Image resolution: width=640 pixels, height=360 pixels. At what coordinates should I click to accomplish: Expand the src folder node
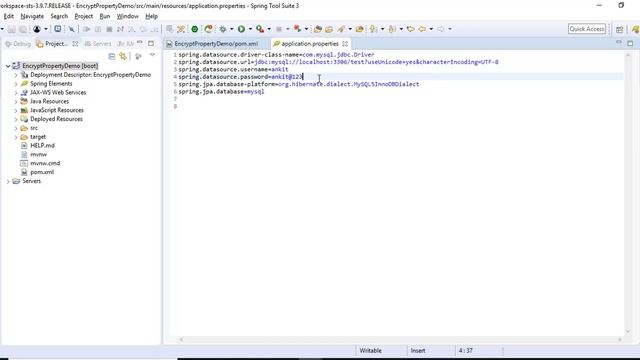16,128
